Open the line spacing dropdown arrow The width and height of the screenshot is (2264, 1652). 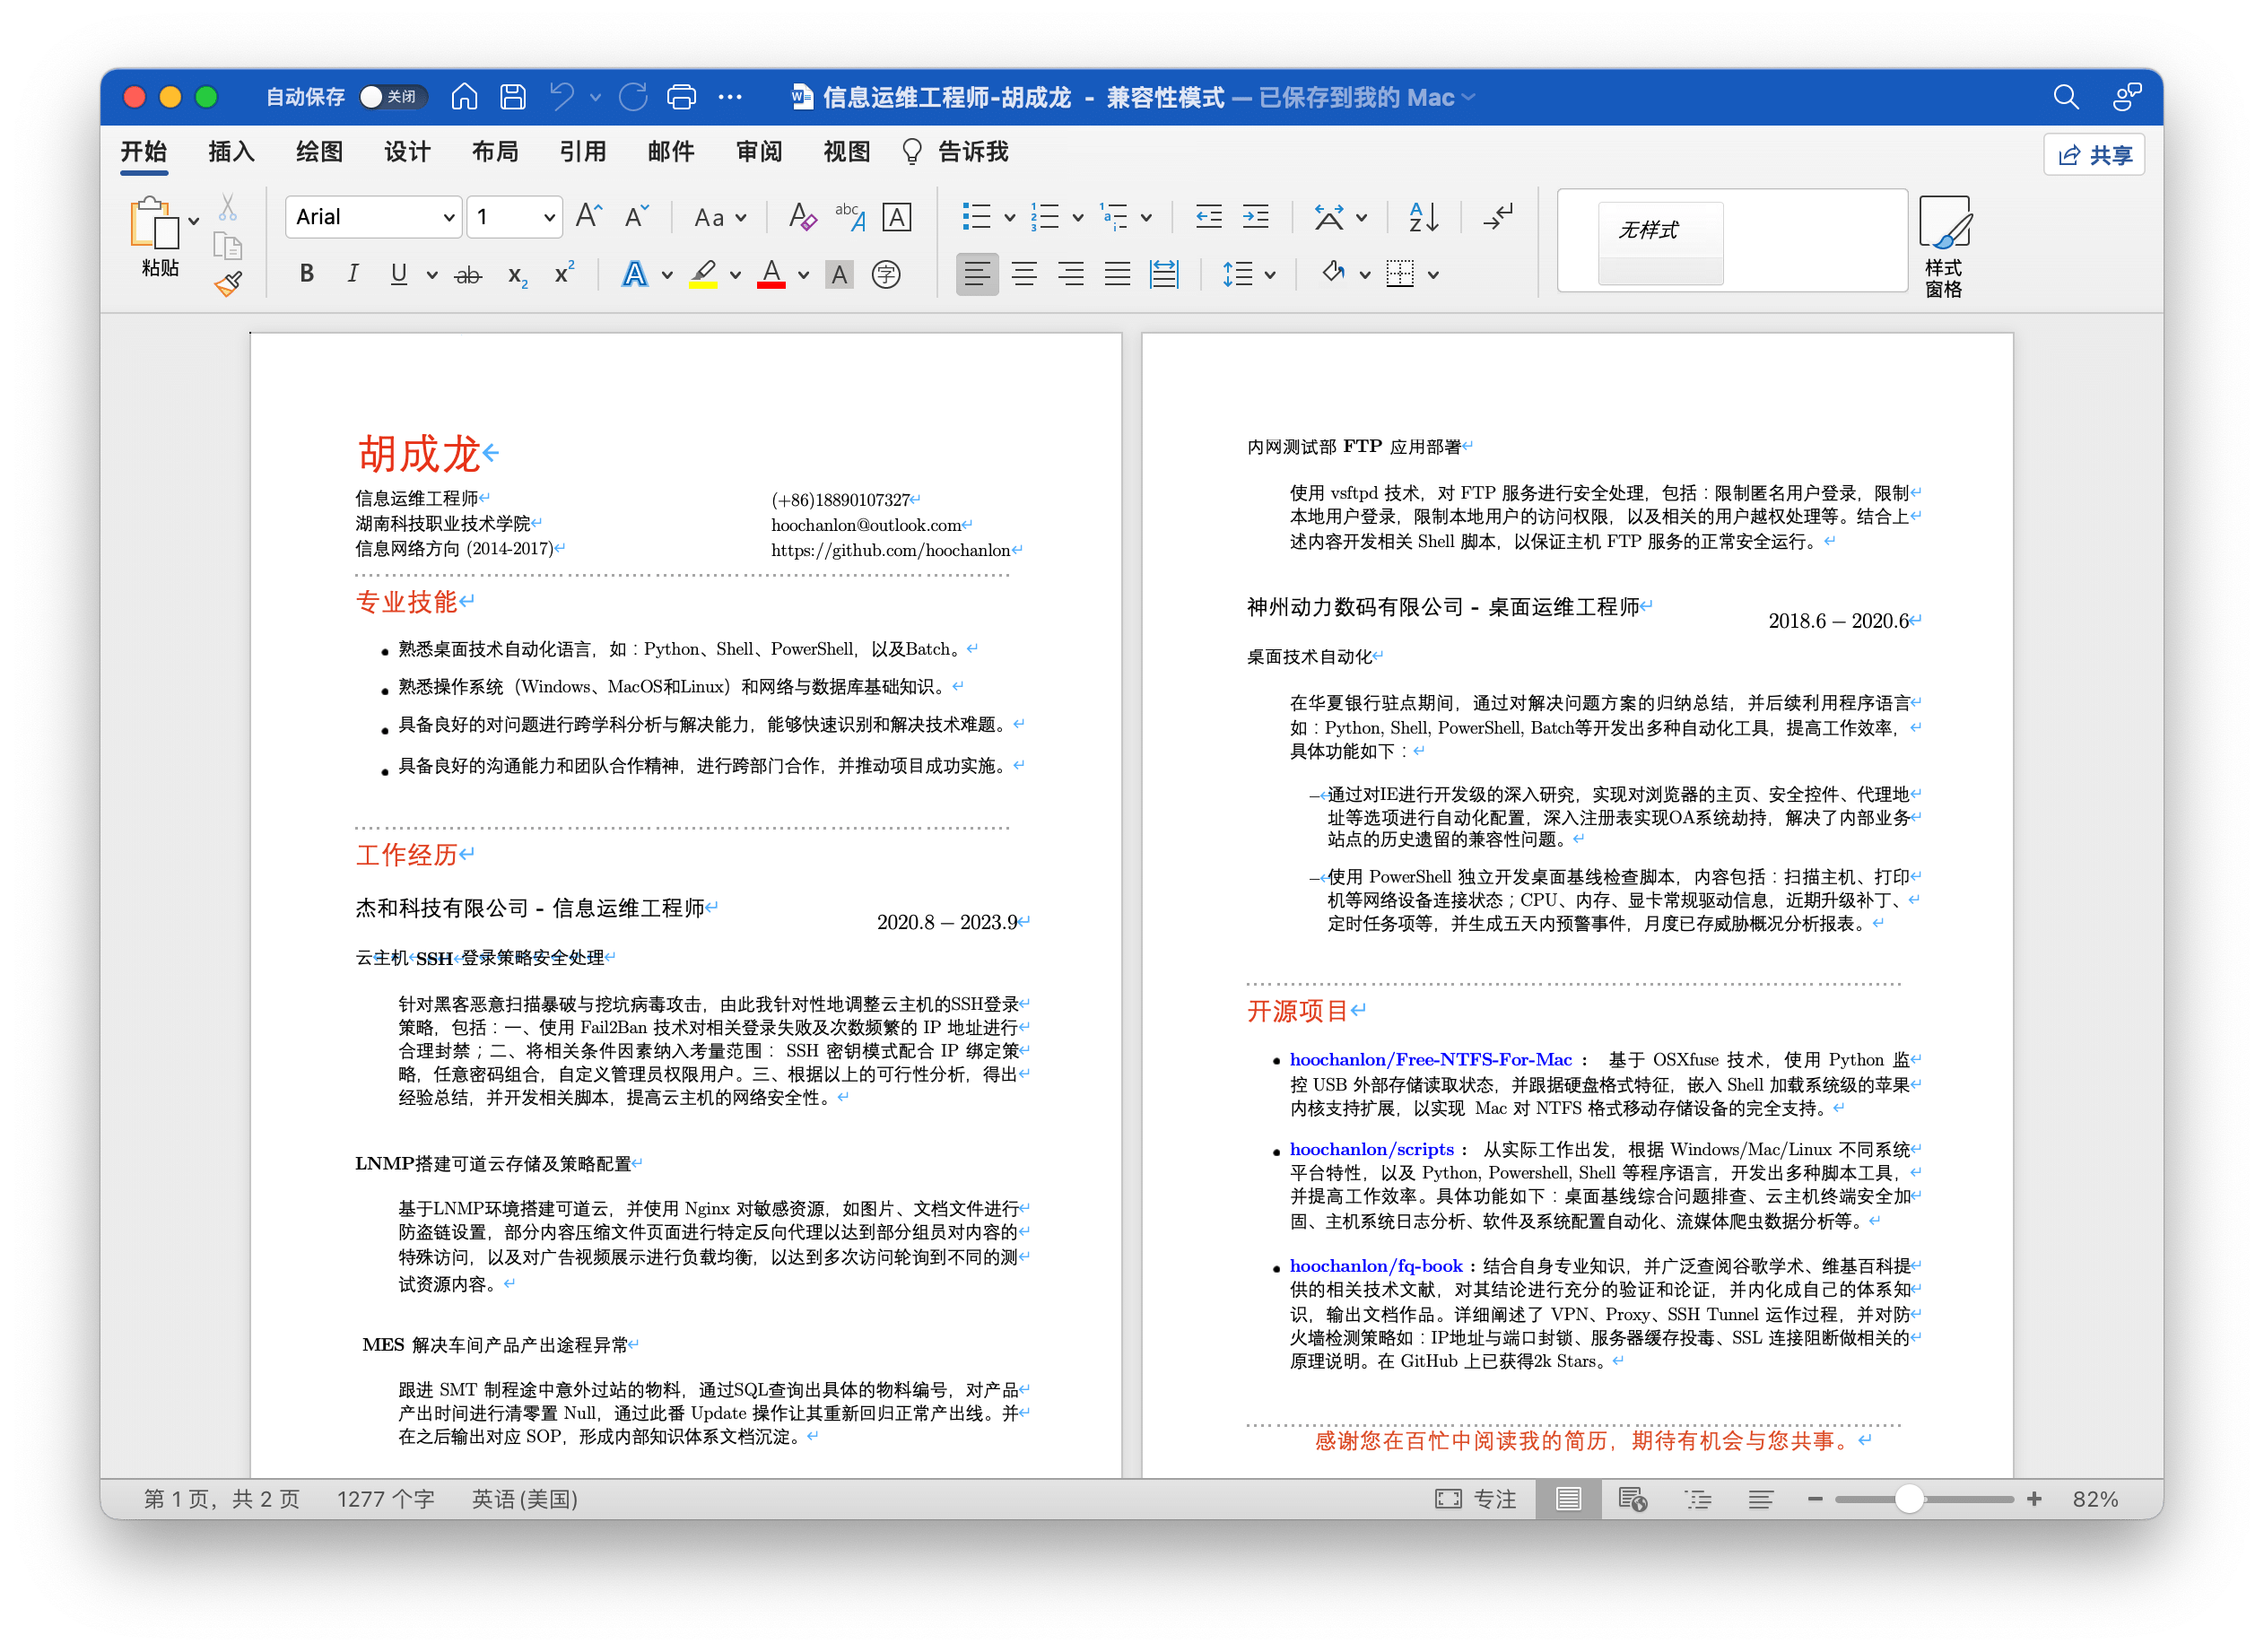(x=1270, y=275)
